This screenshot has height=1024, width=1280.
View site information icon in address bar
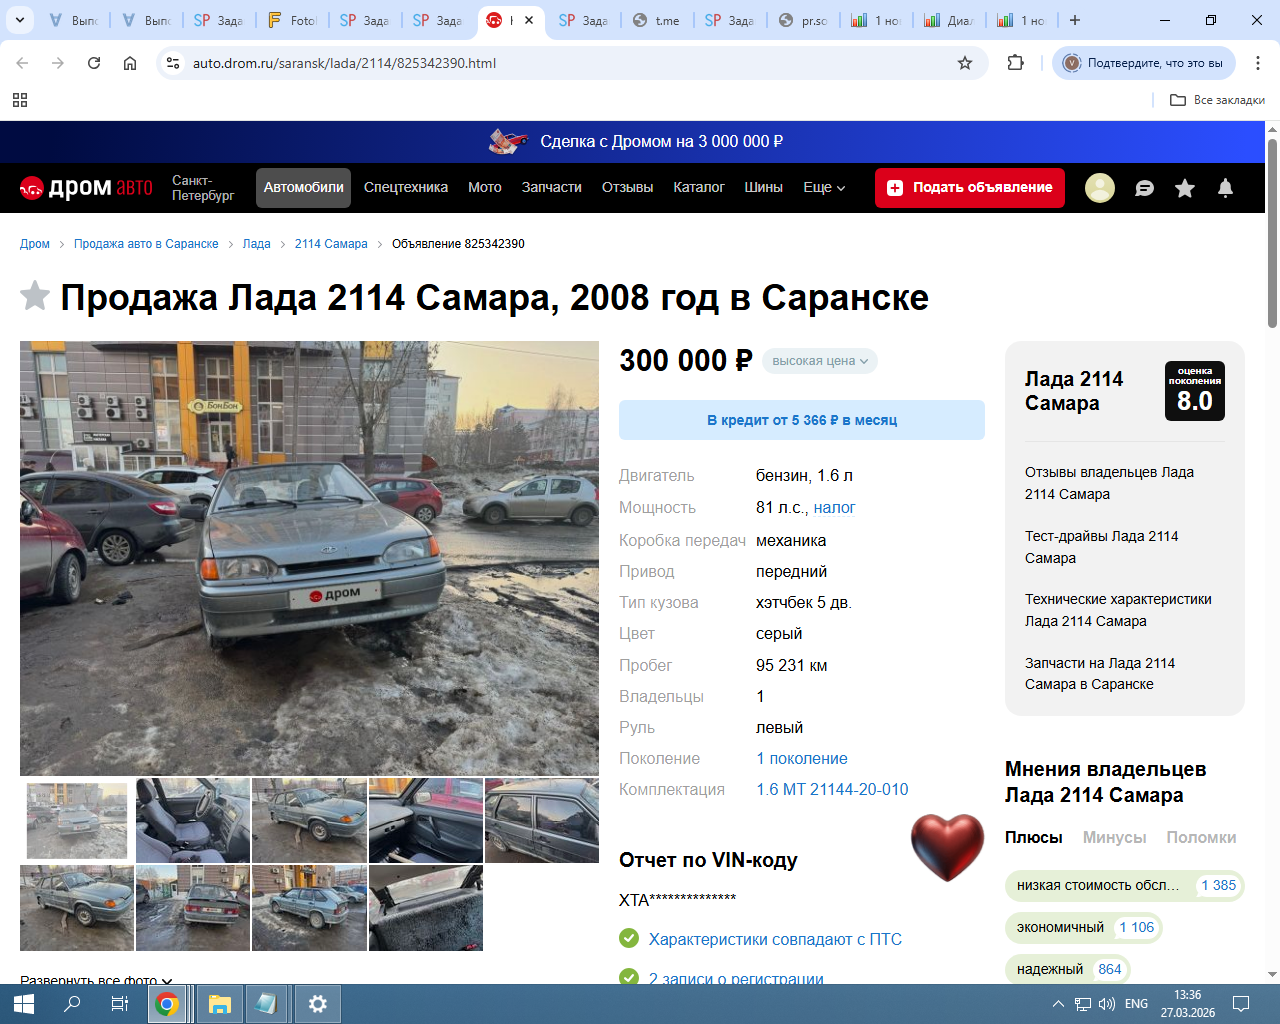pyautogui.click(x=173, y=63)
